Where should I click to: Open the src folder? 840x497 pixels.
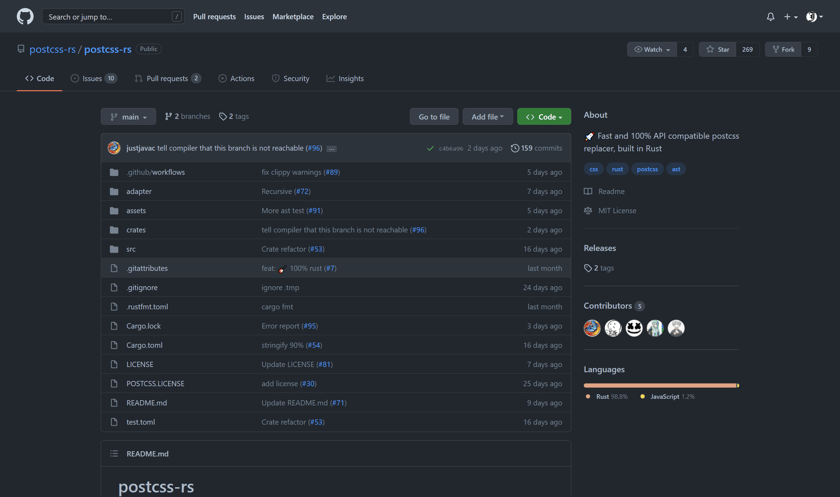(x=131, y=249)
